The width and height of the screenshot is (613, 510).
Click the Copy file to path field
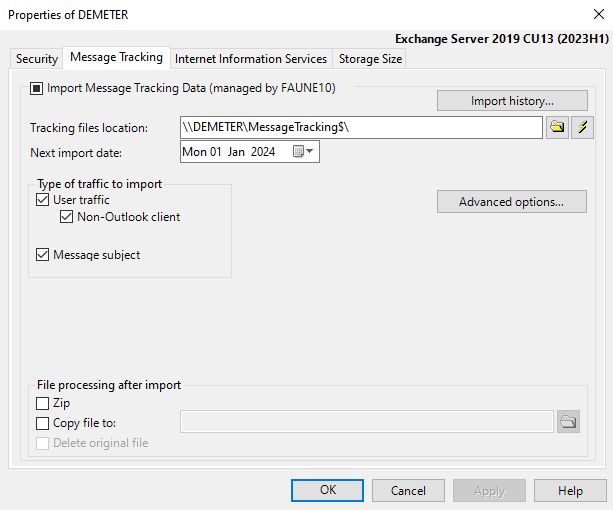[x=367, y=421]
